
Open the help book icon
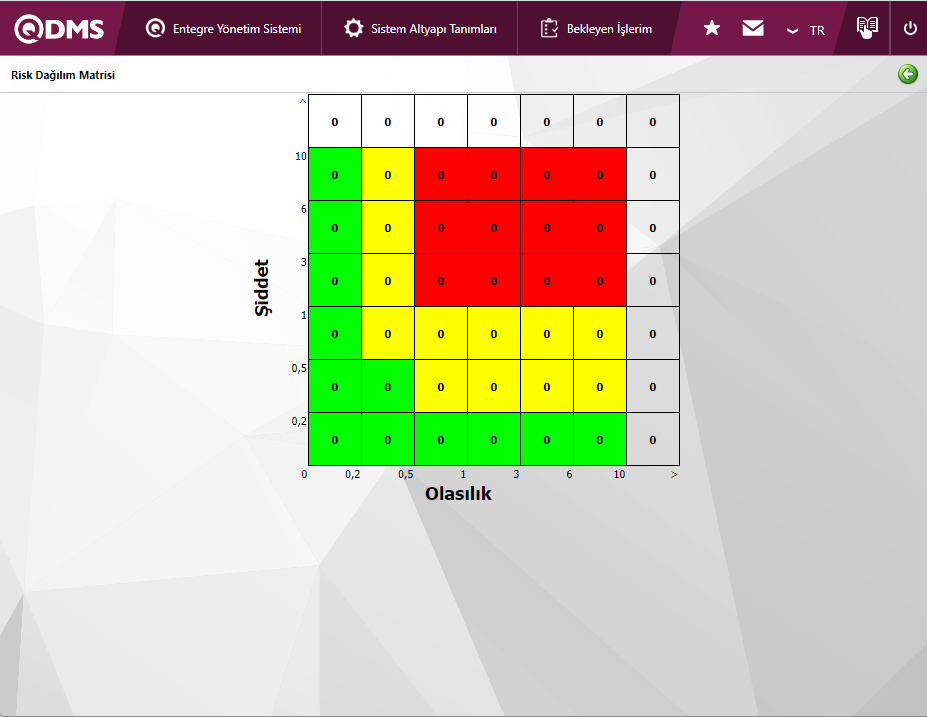867,27
